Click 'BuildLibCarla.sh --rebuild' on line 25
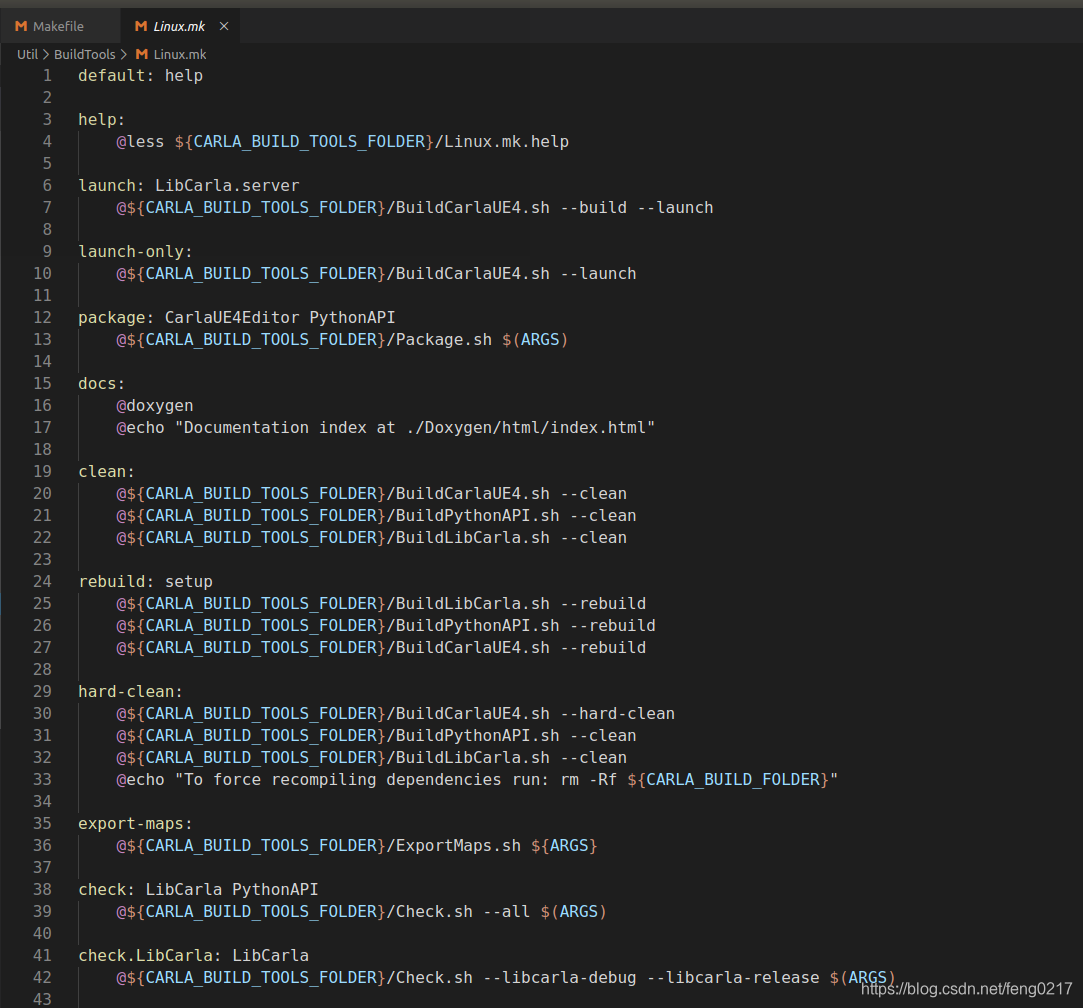Screen dimensions: 1083x1008 (x=521, y=604)
